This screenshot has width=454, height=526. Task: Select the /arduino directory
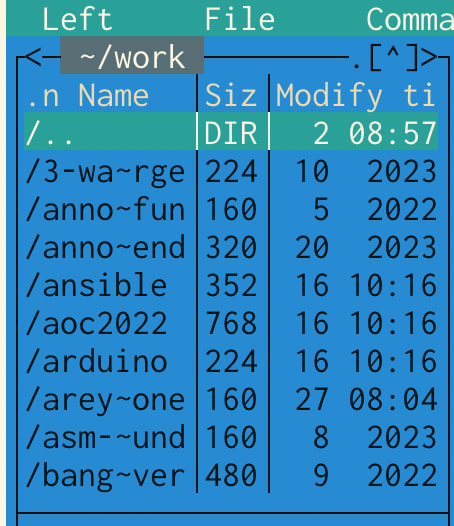(x=231, y=361)
